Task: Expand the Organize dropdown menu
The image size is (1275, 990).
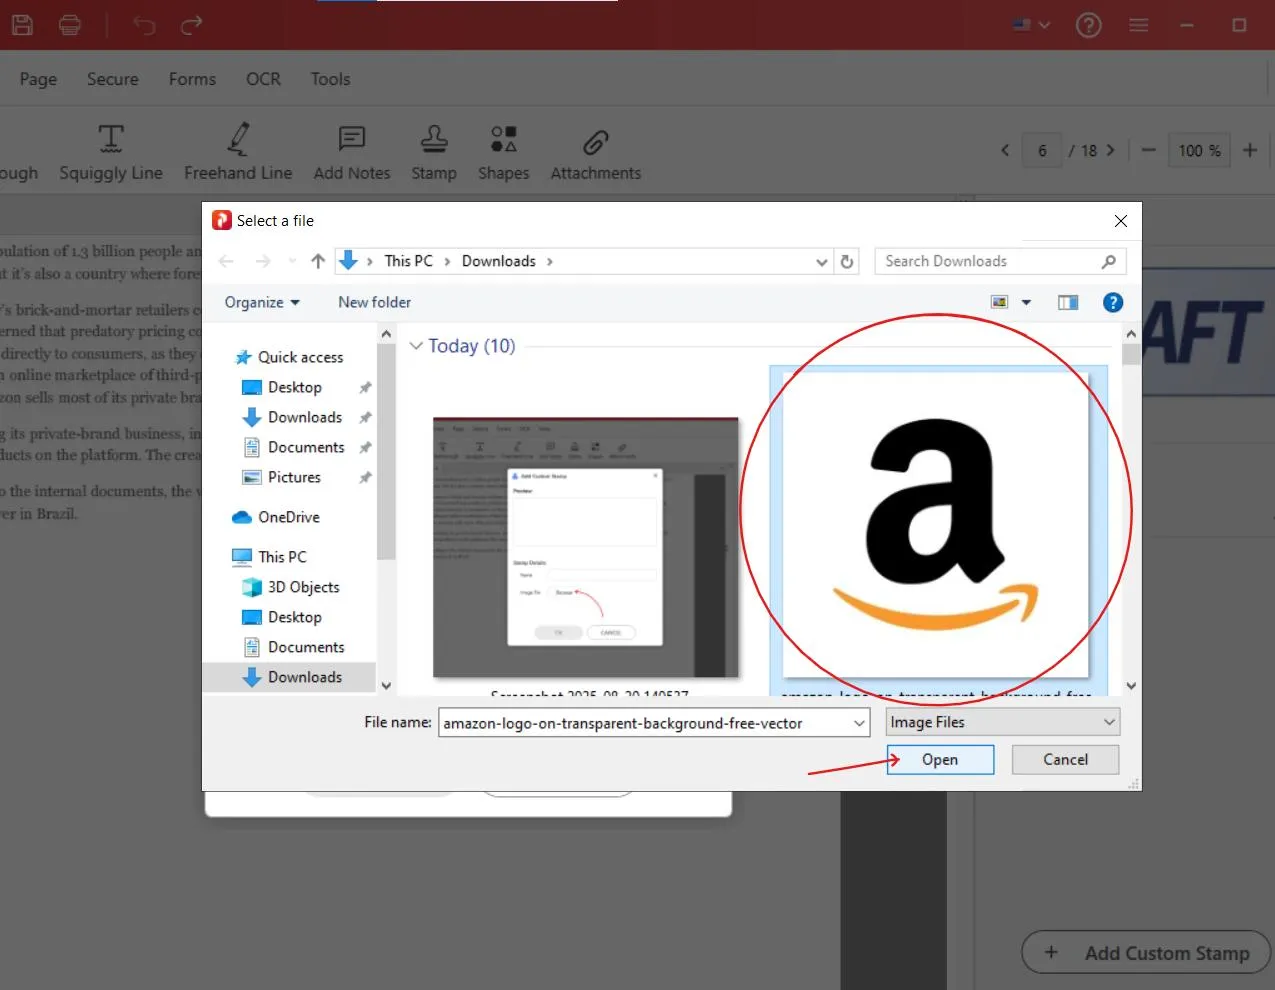Action: 262,302
